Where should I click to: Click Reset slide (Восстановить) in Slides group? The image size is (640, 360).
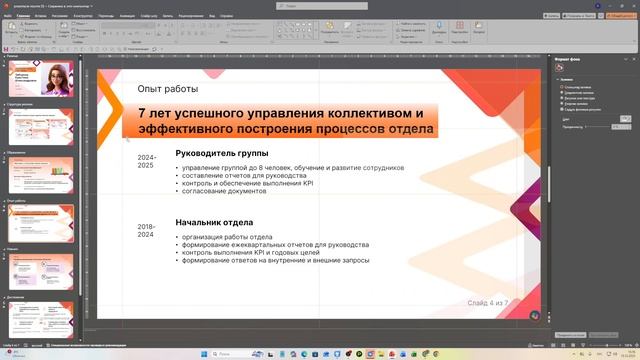84,30
